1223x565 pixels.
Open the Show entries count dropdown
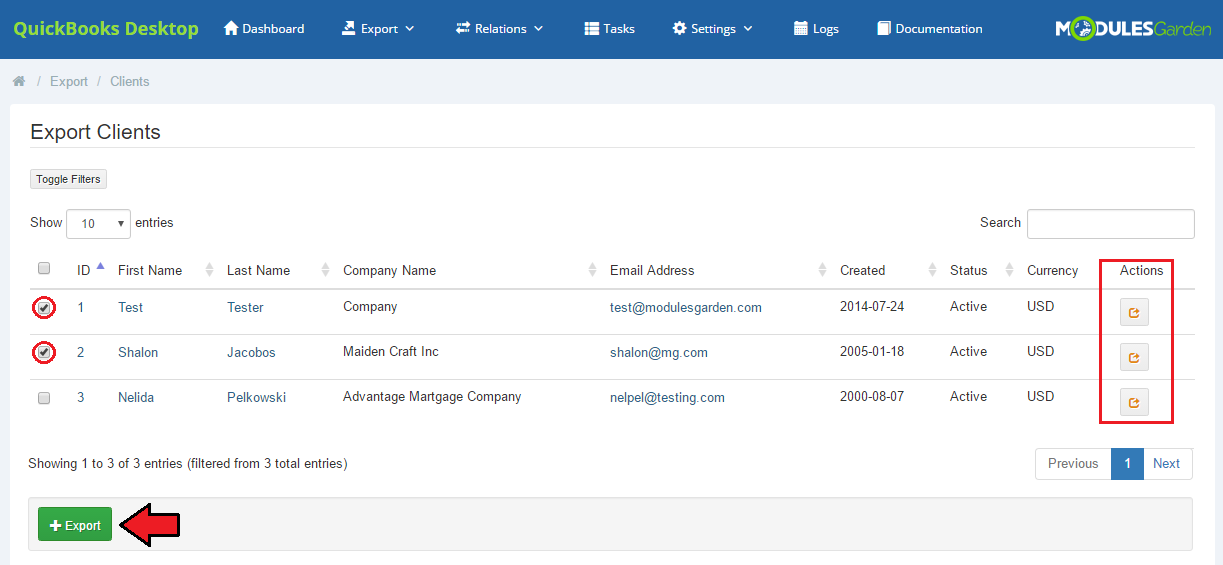click(98, 223)
